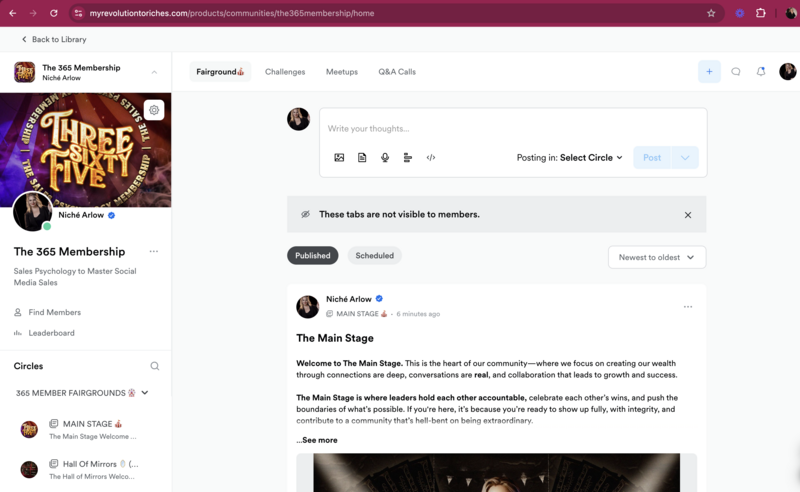Click the blue plus create button

point(709,72)
